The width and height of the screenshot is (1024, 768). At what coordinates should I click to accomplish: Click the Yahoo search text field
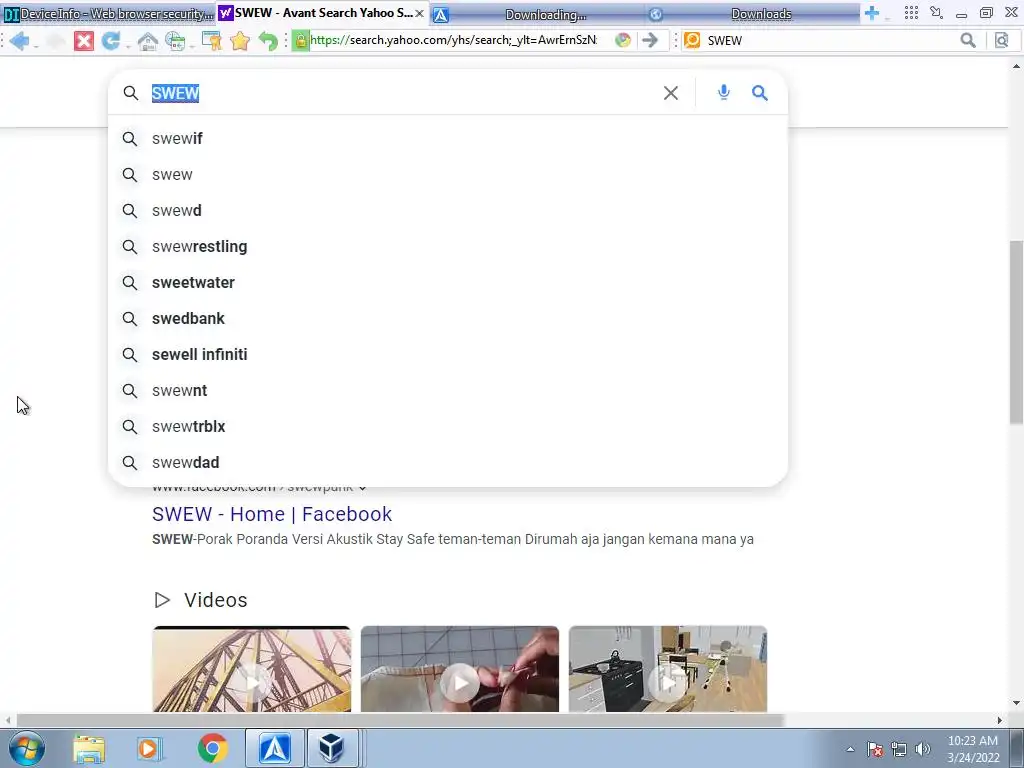pyautogui.click(x=402, y=93)
